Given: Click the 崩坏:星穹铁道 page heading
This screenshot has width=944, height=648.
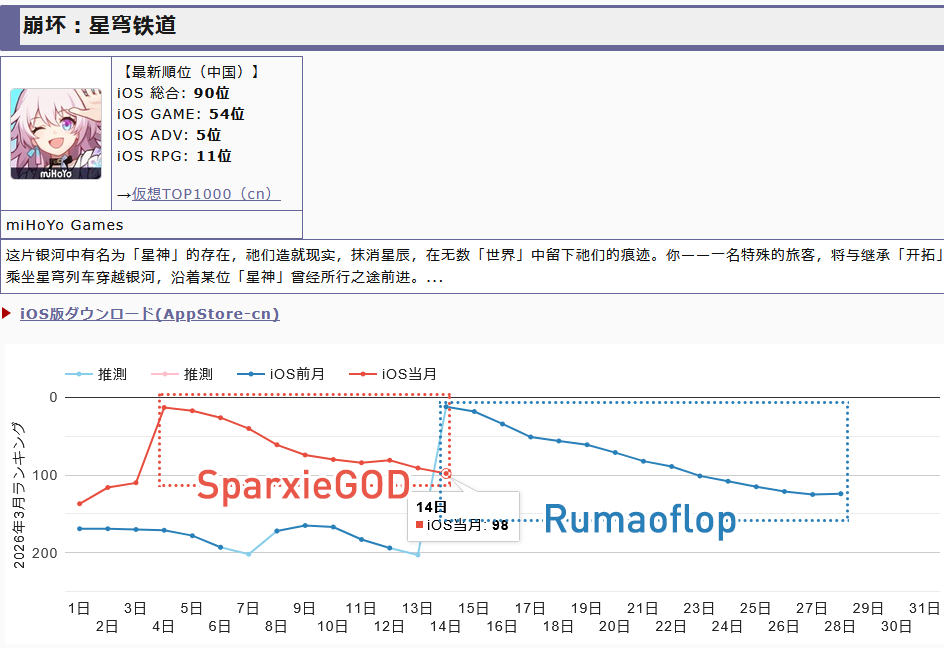Looking at the screenshot, I should pyautogui.click(x=99, y=25).
